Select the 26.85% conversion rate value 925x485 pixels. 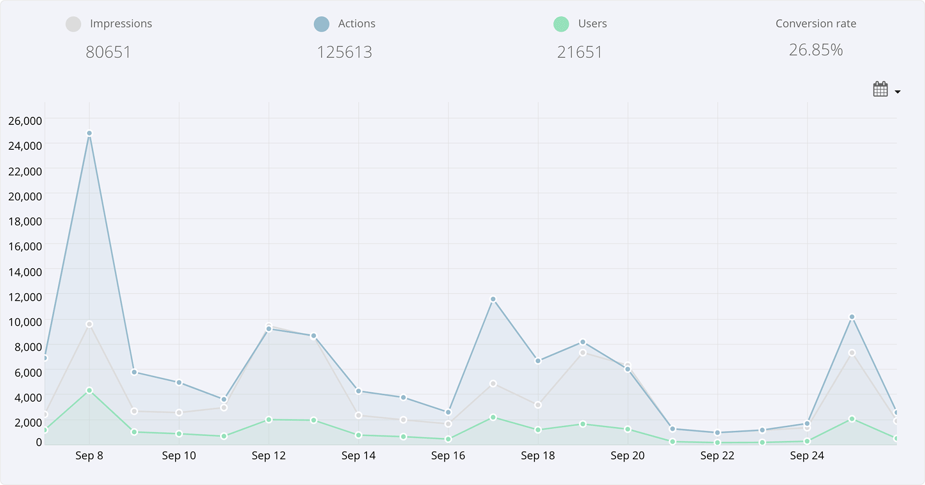click(x=816, y=50)
